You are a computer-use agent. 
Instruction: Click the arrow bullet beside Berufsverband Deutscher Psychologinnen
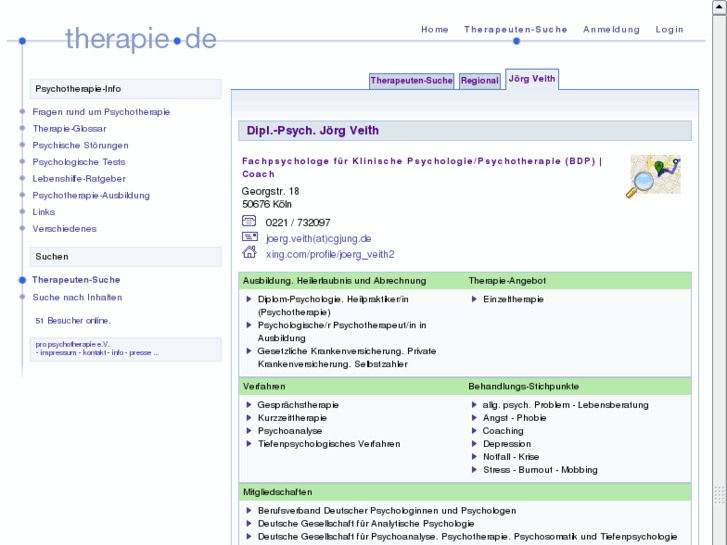point(249,511)
